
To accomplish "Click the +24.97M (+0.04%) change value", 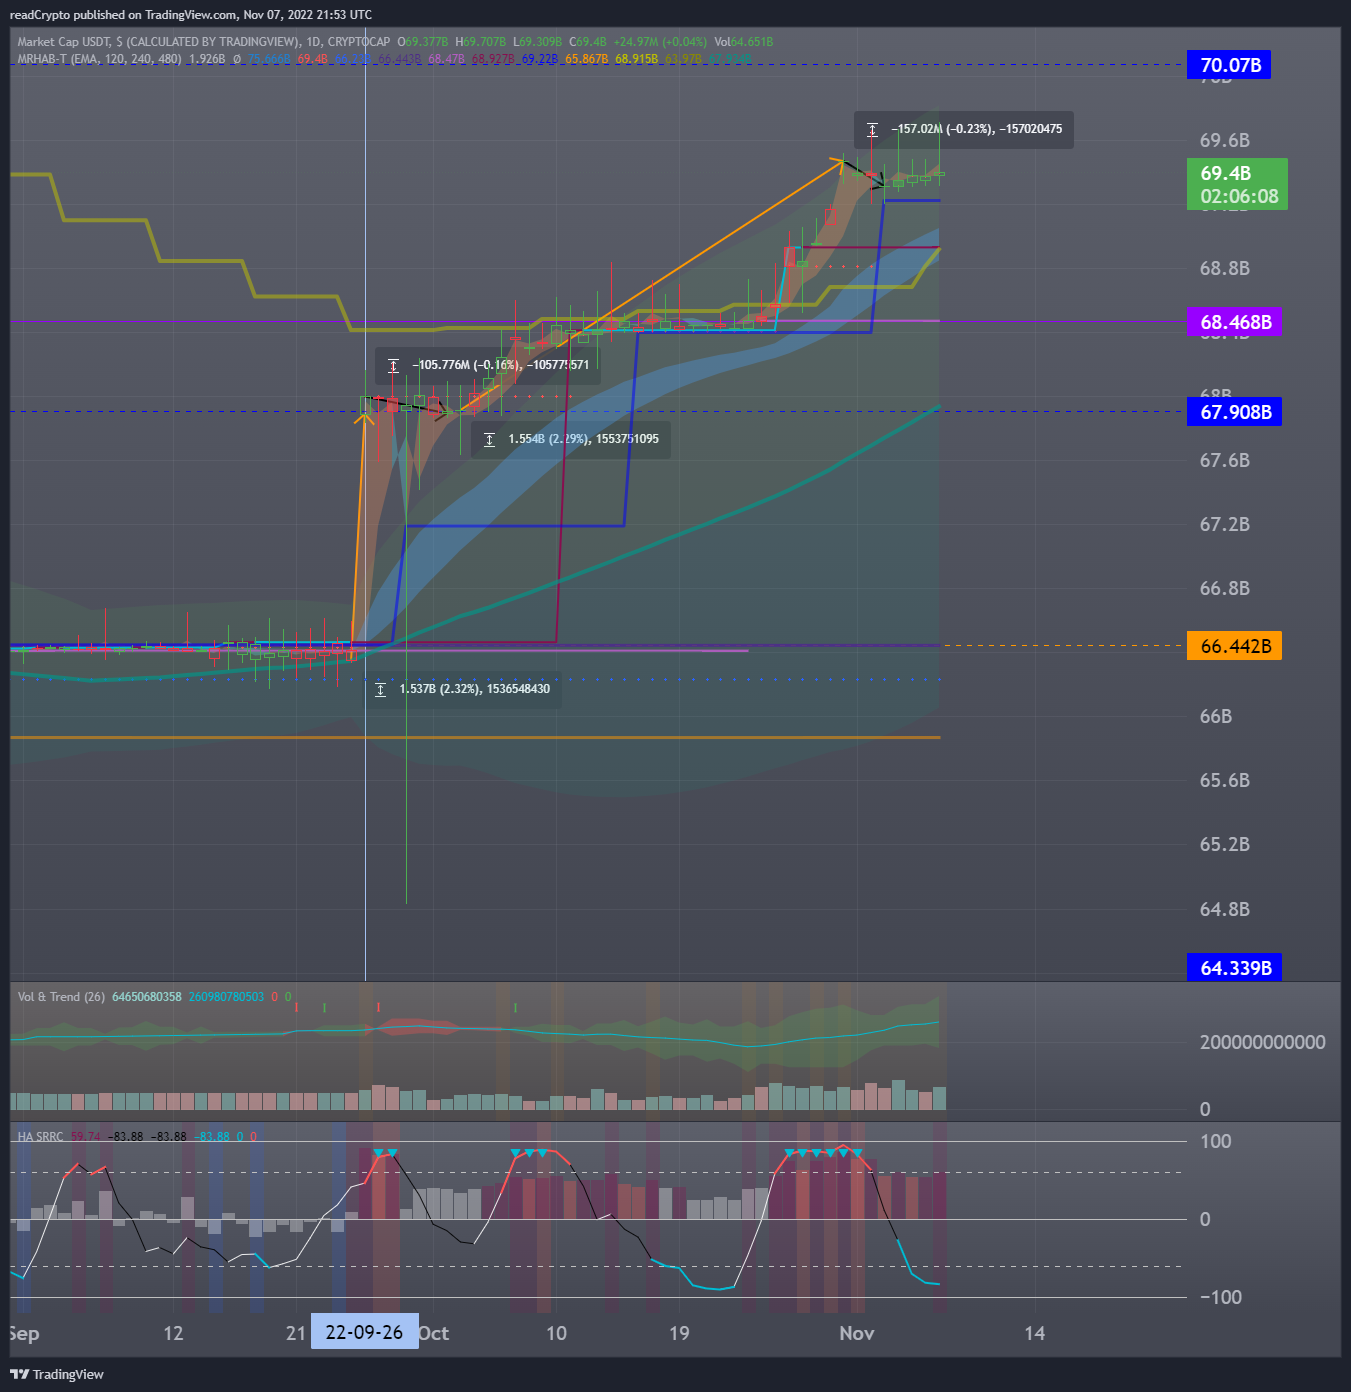I will tap(660, 42).
